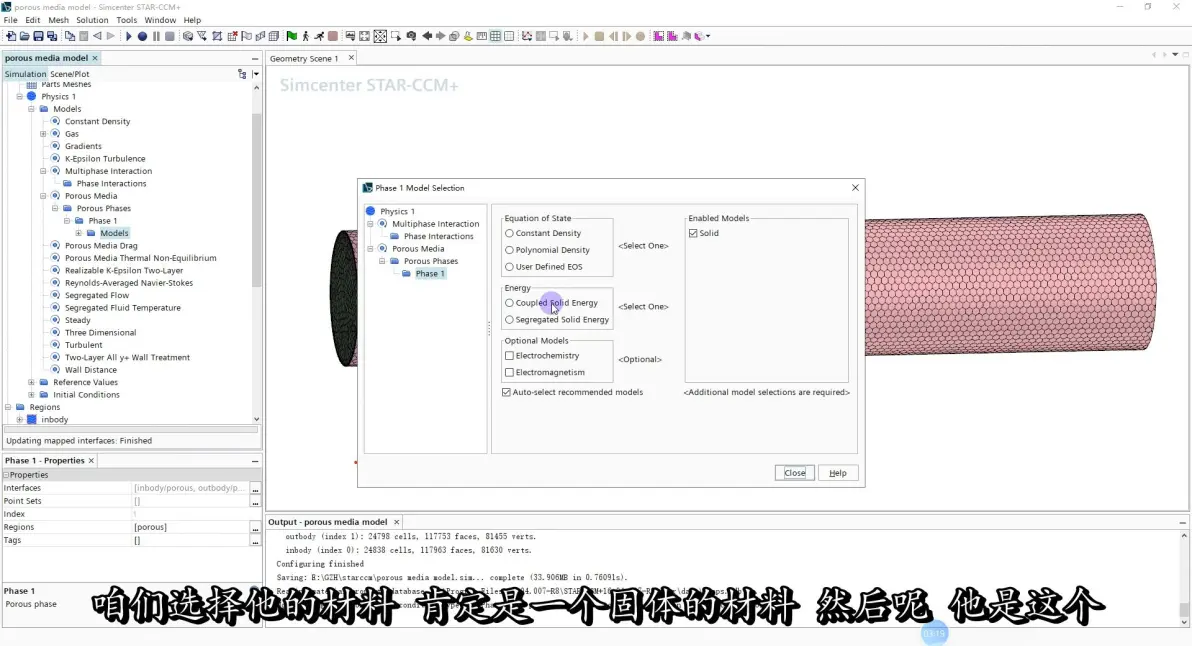Click the pause simulation toolbar icon
This screenshot has height=646, width=1192.
click(x=156, y=36)
